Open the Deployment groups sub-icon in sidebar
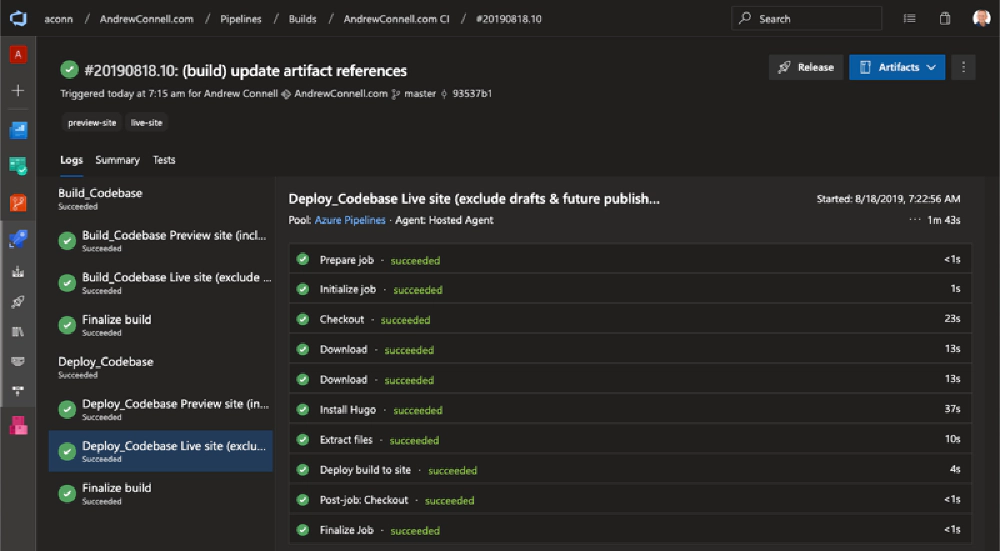 (x=18, y=391)
